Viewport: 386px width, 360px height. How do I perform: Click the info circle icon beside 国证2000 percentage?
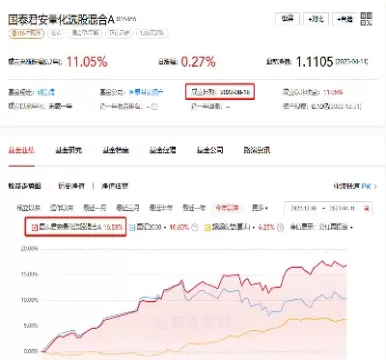195,227
